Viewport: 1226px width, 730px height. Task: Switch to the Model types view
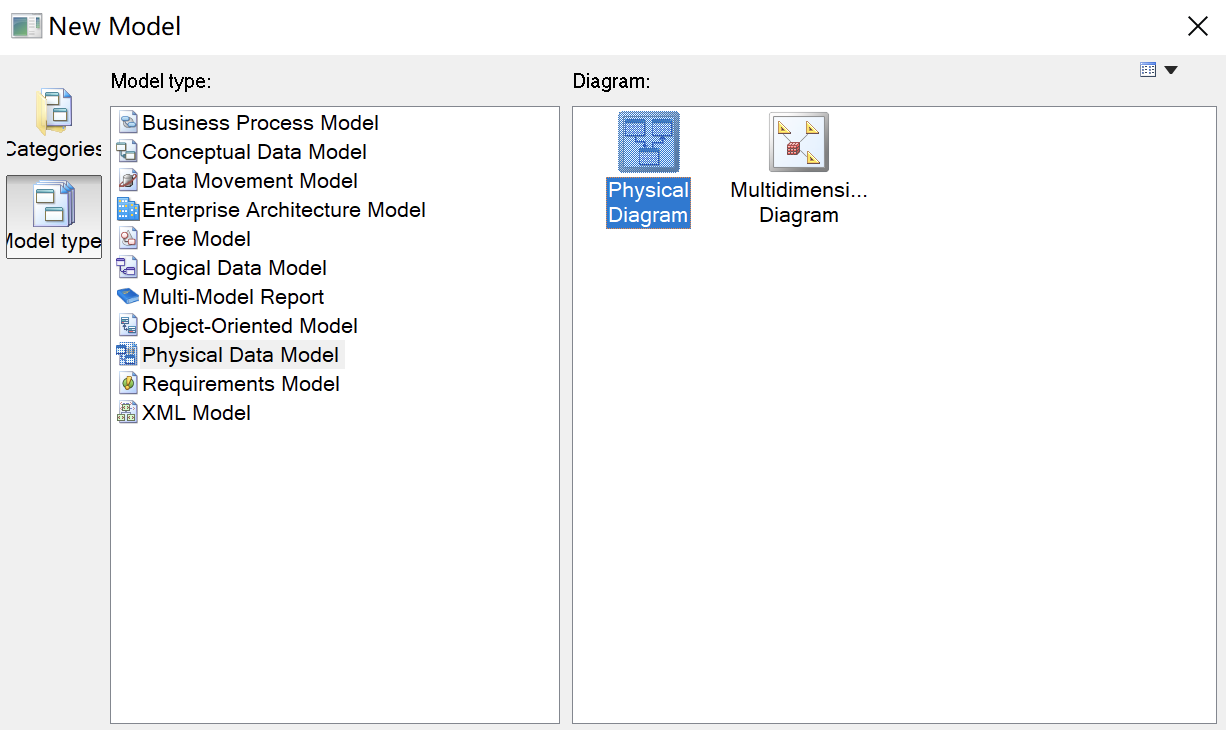click(x=54, y=216)
